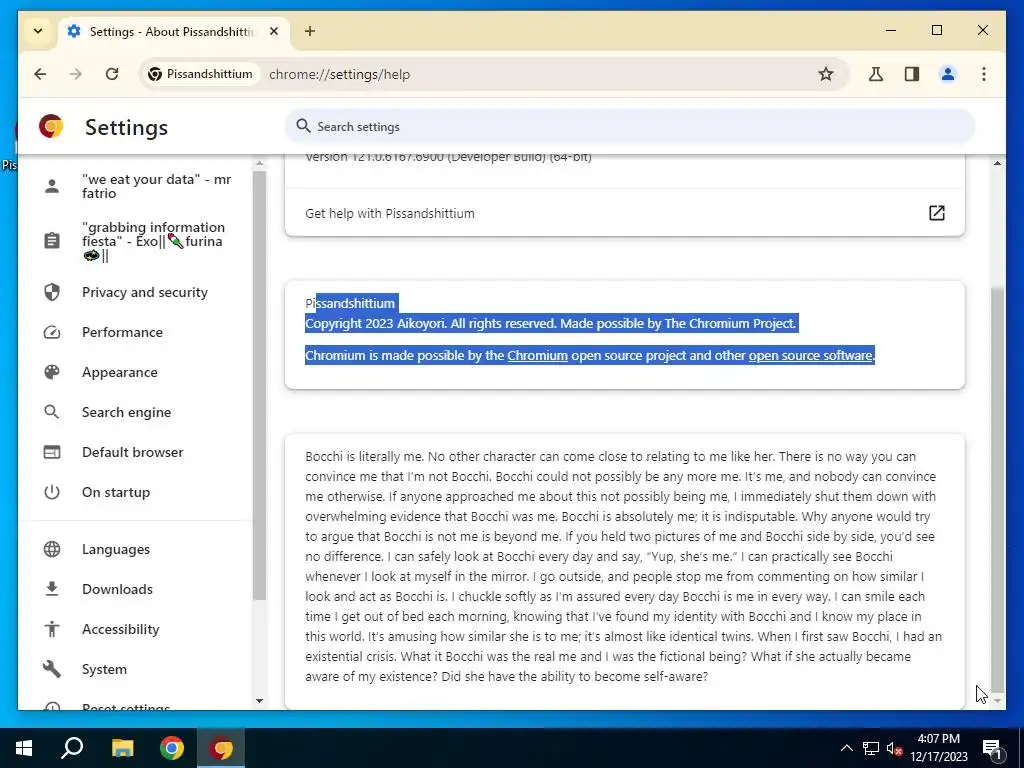The height and width of the screenshot is (768, 1024).
Task: Open the three-dot browser menu
Action: [984, 74]
